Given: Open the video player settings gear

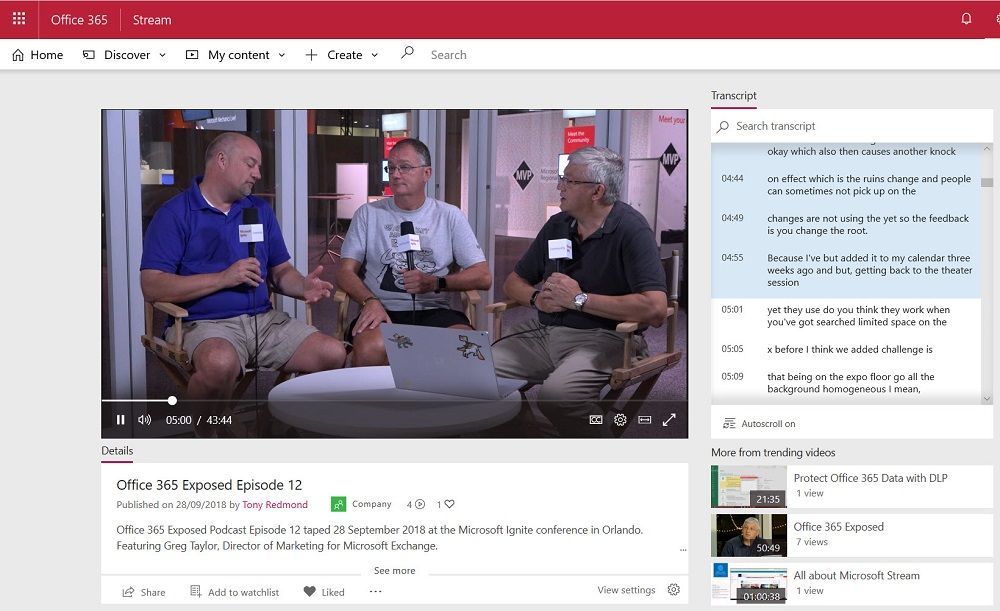Looking at the screenshot, I should point(621,421).
